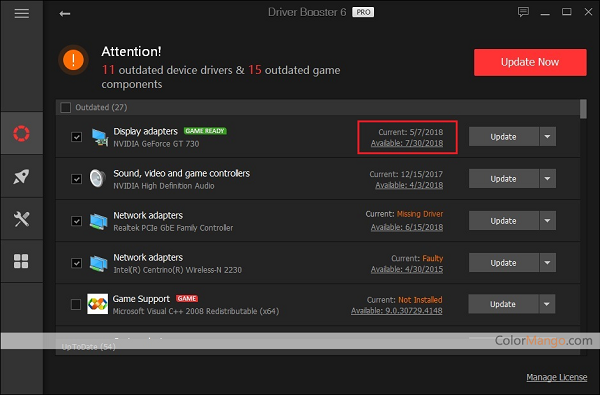
Task: Update the Realtek PCIe GbE Family Controller
Action: [504, 221]
